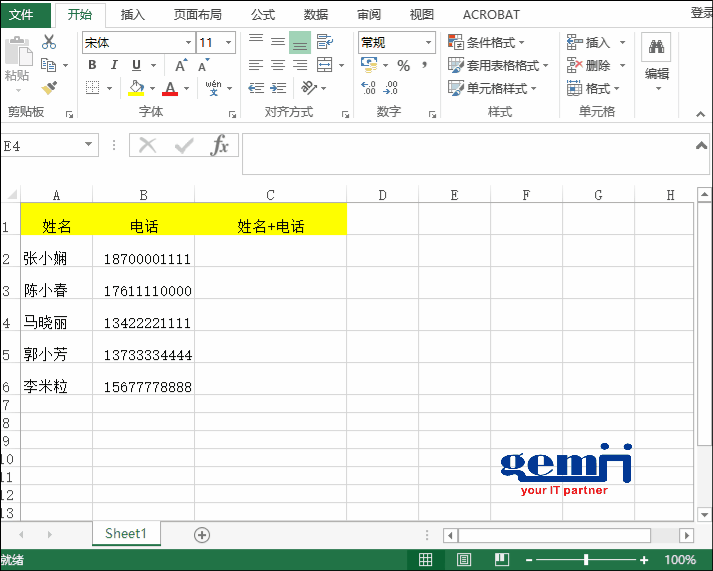Viewport: 713px width, 571px height.
Task: Toggle Italic formatting
Action: click(x=114, y=65)
